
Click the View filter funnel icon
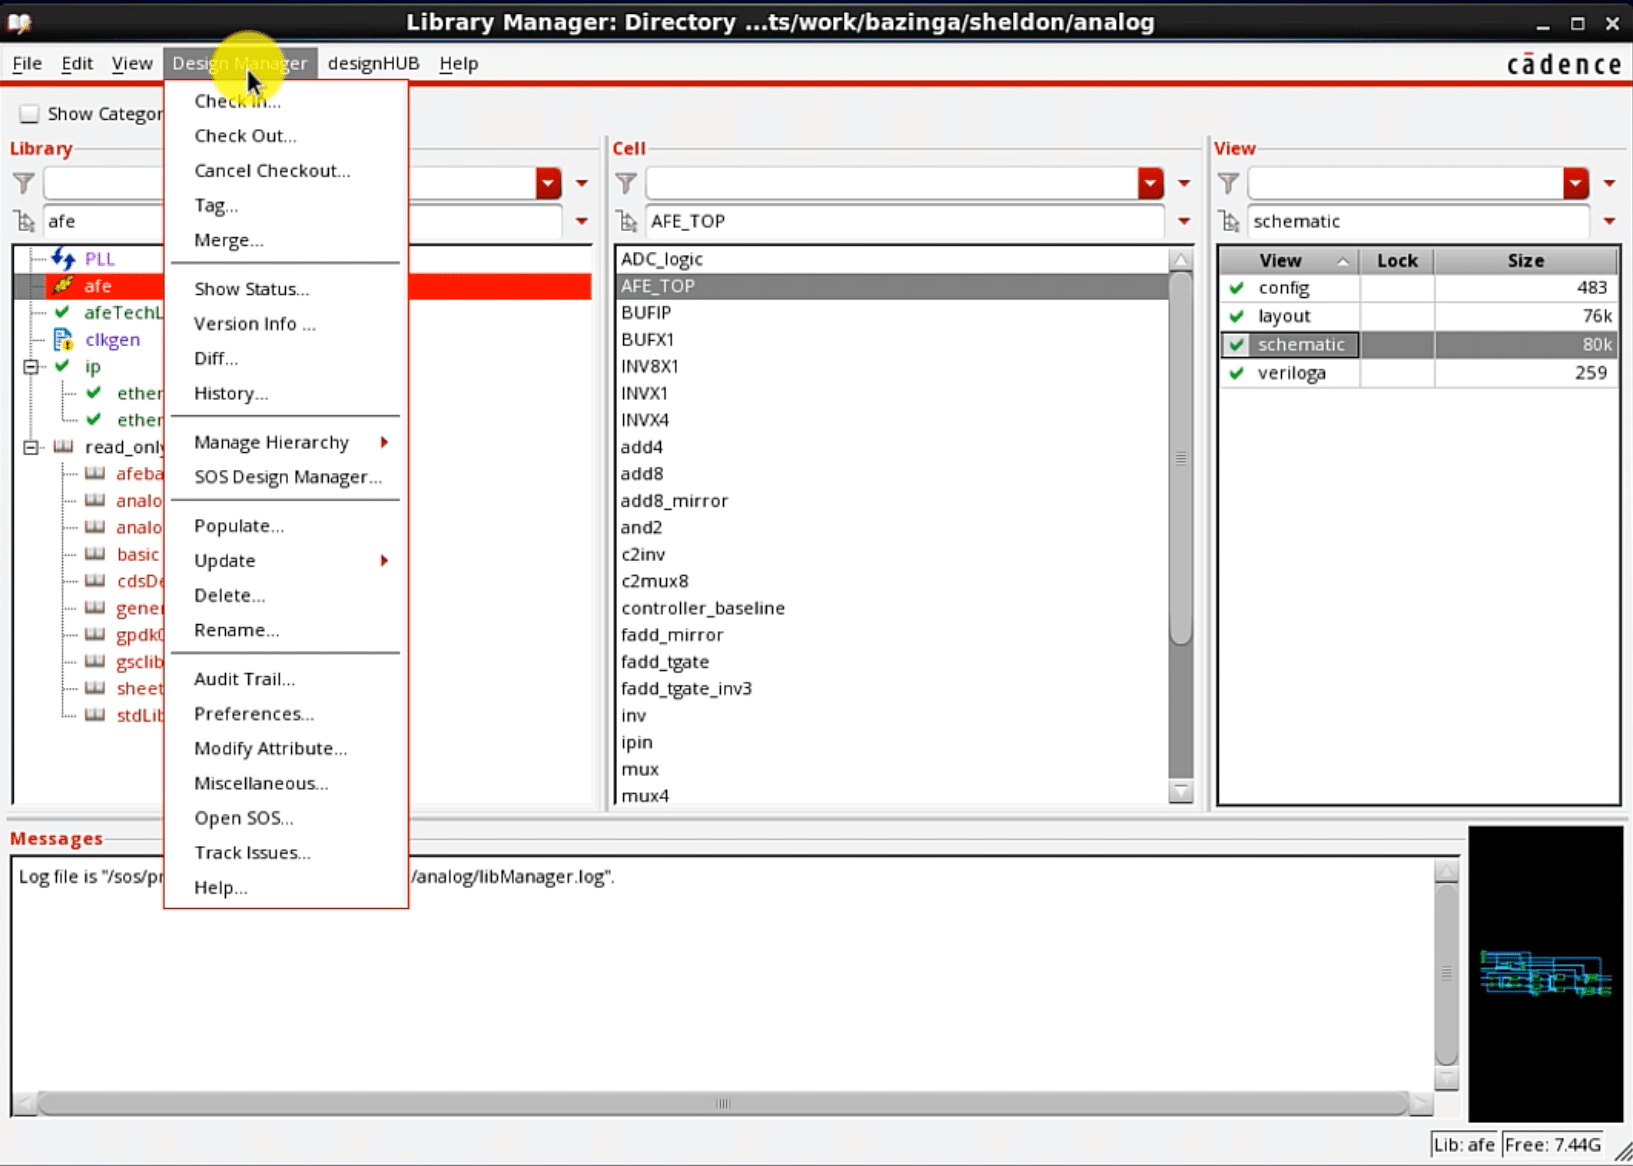tap(1228, 183)
